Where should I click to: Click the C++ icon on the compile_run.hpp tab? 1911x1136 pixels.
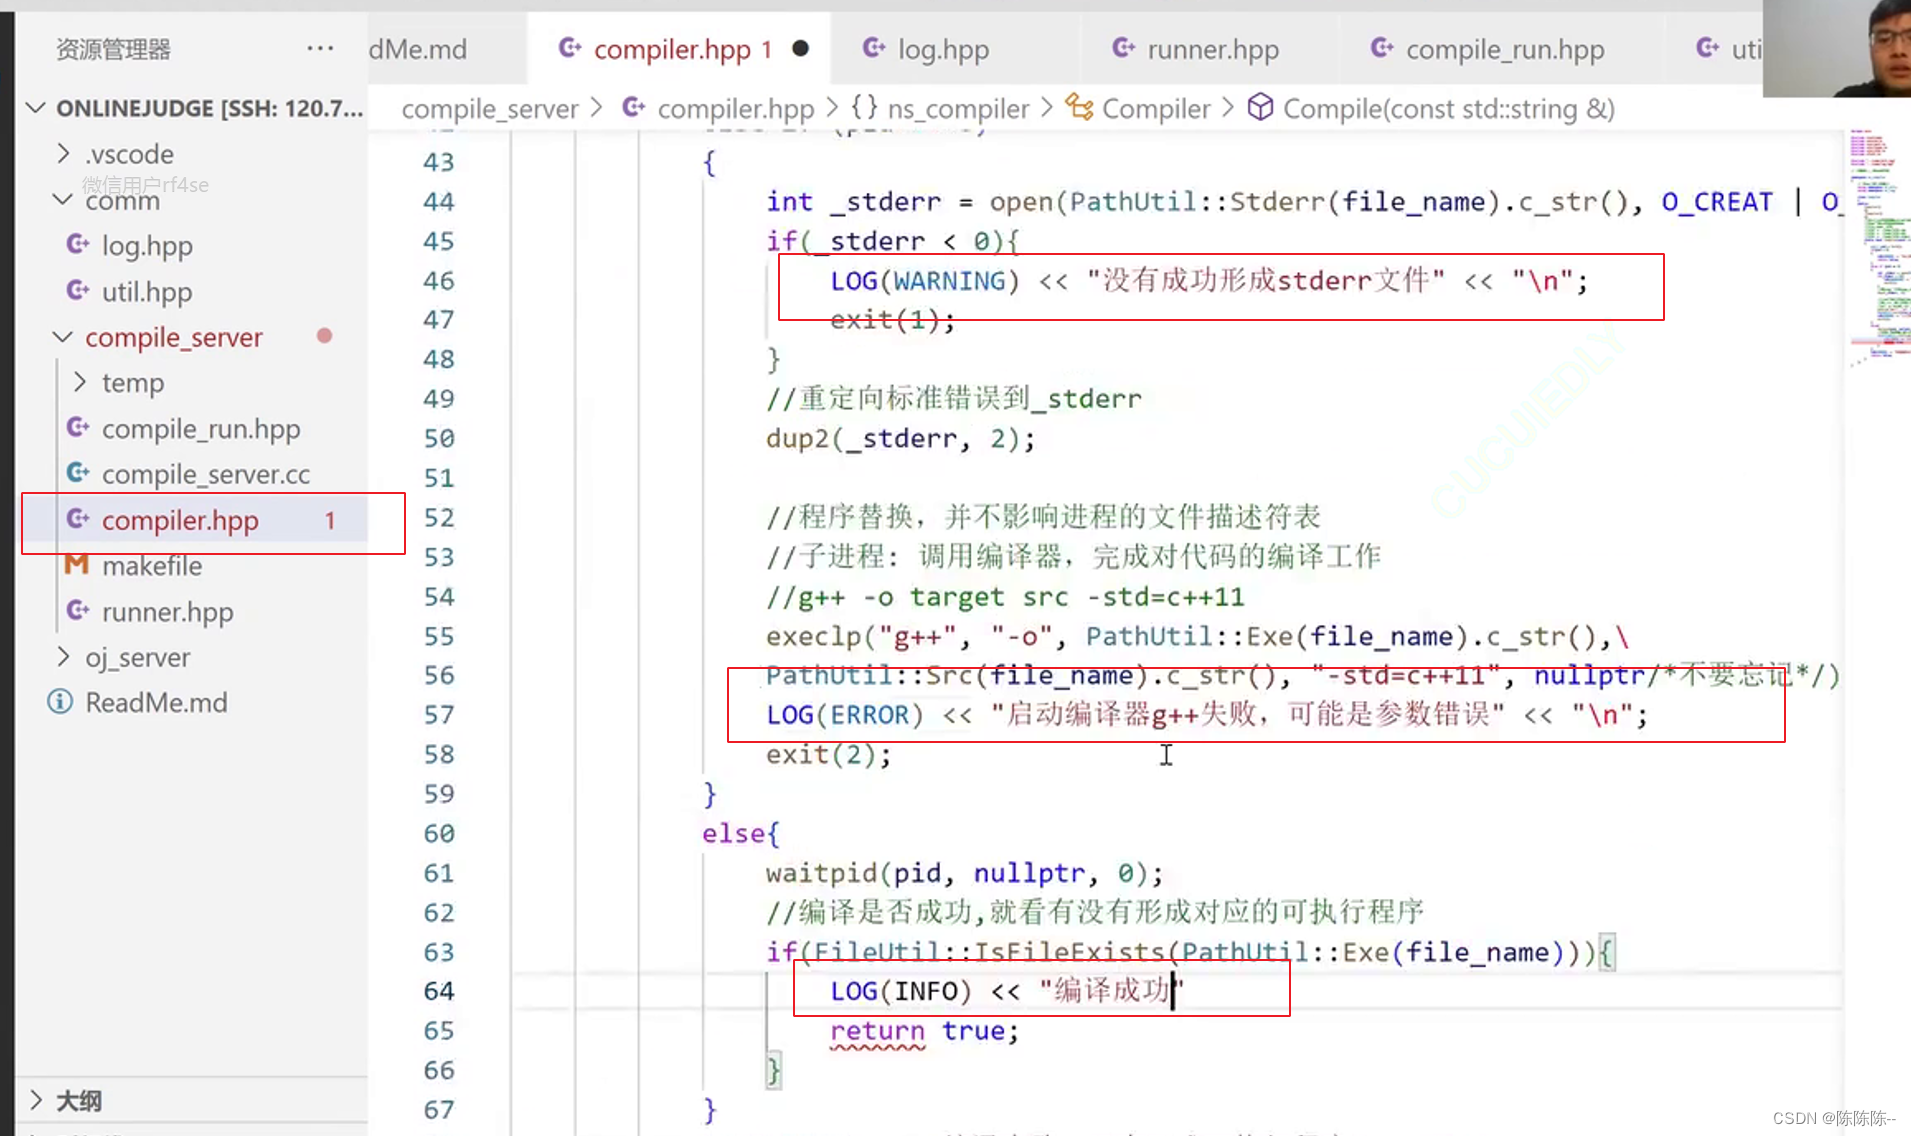pos(1382,47)
